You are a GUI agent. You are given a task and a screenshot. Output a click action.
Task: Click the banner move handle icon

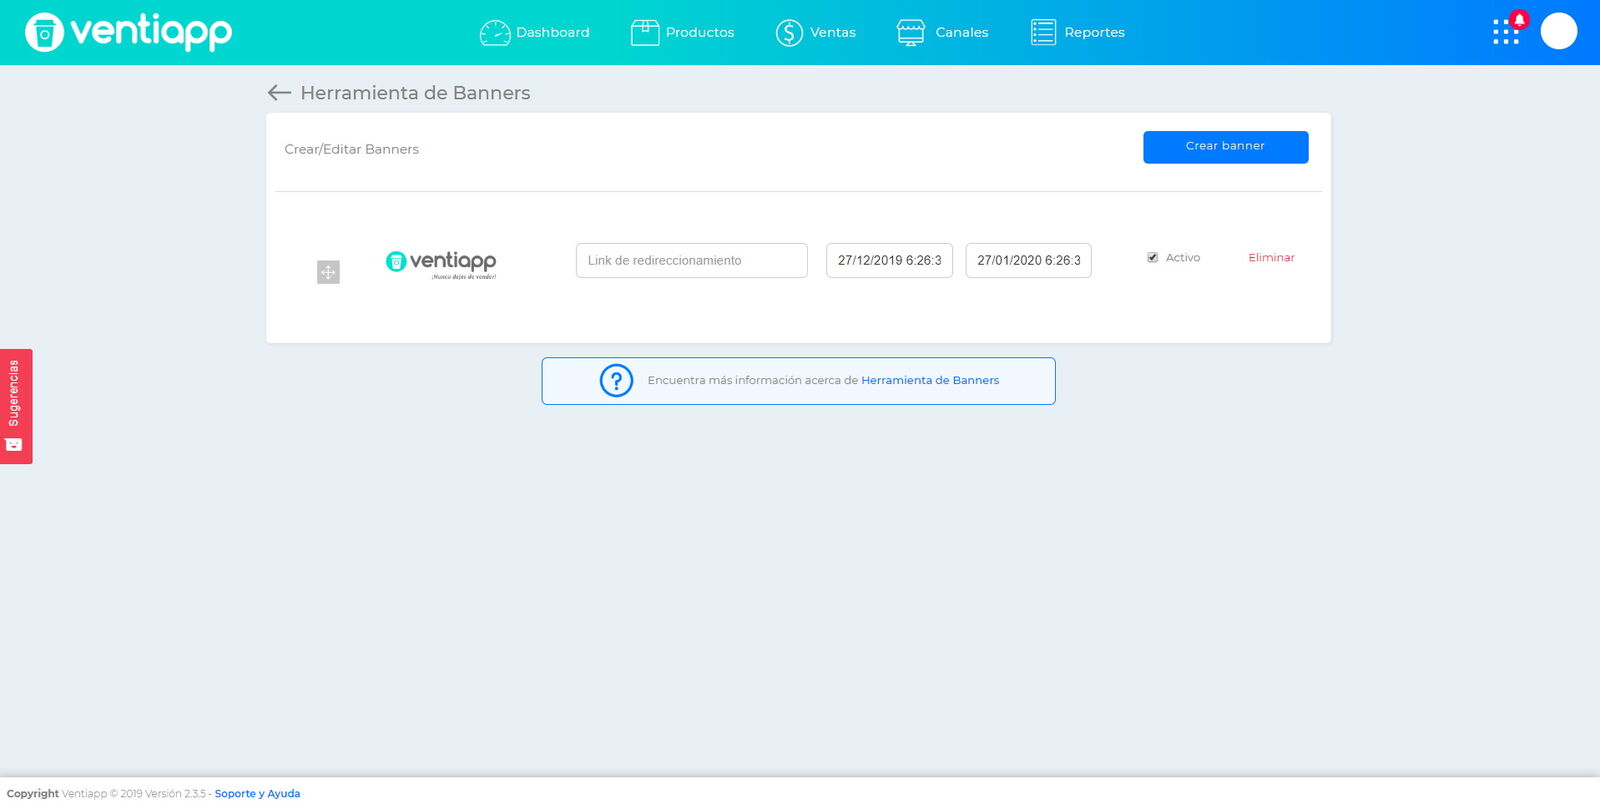[x=328, y=272]
